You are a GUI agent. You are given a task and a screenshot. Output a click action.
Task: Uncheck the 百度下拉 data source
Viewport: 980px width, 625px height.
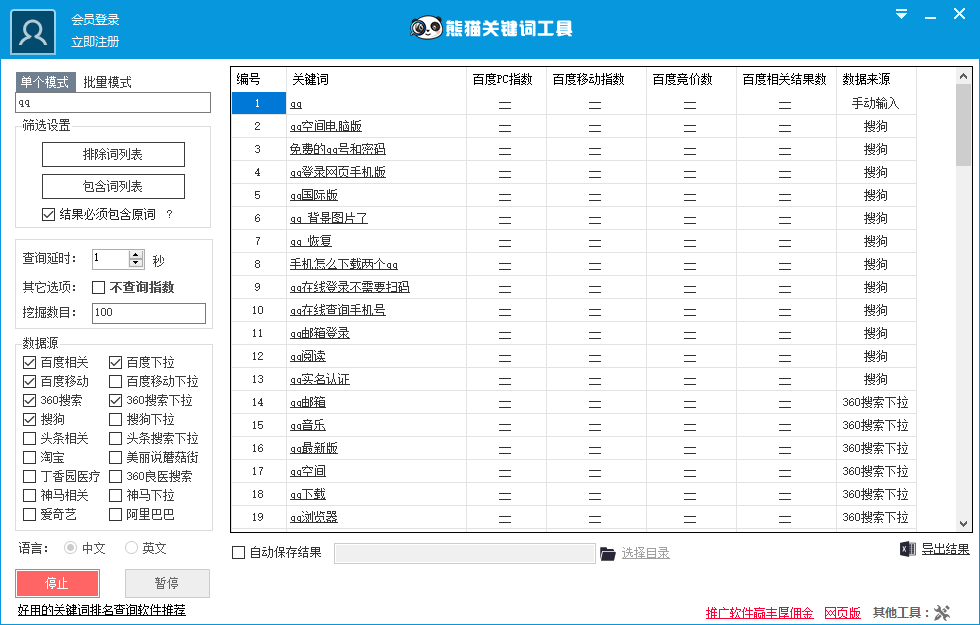click(x=115, y=362)
